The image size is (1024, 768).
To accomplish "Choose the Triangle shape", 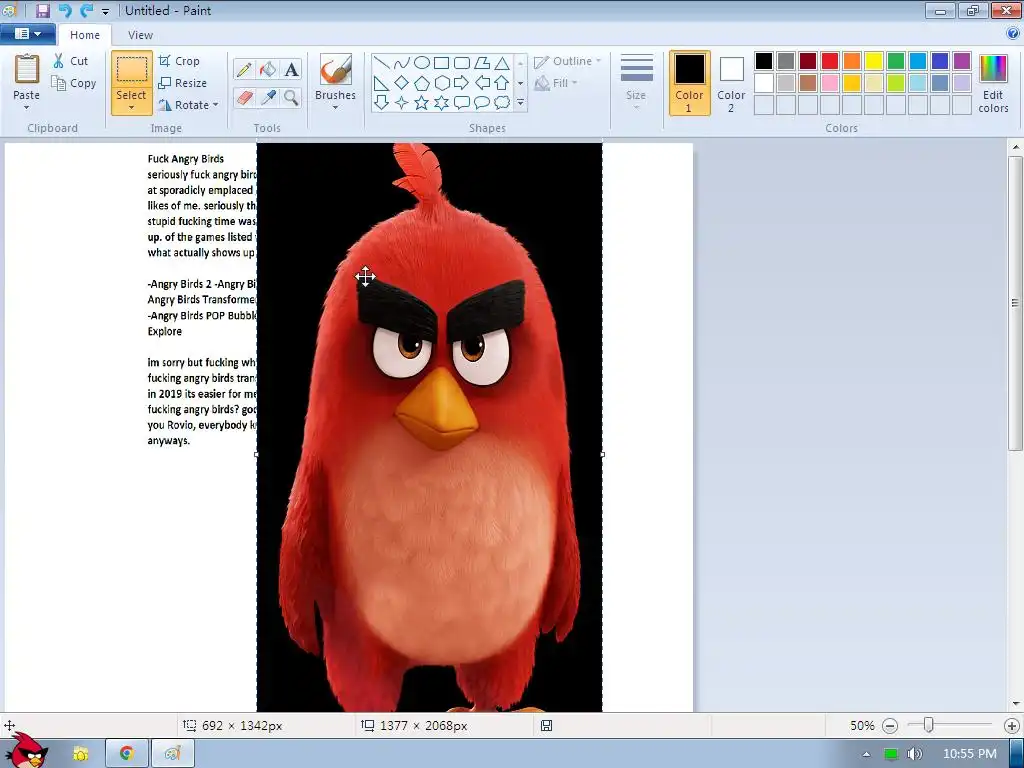I will [502, 63].
